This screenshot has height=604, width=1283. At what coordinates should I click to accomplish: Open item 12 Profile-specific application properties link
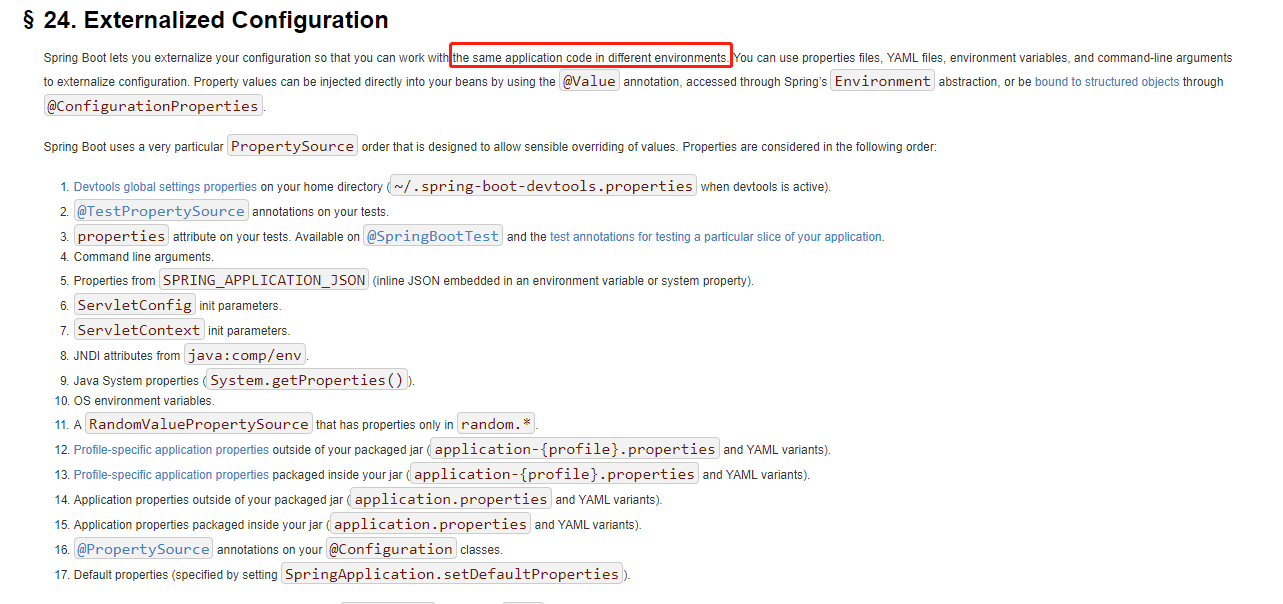171,450
